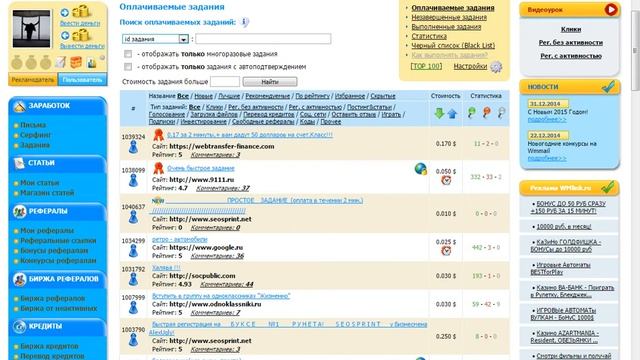Open the Письма link in the sidebar

click(x=33, y=125)
